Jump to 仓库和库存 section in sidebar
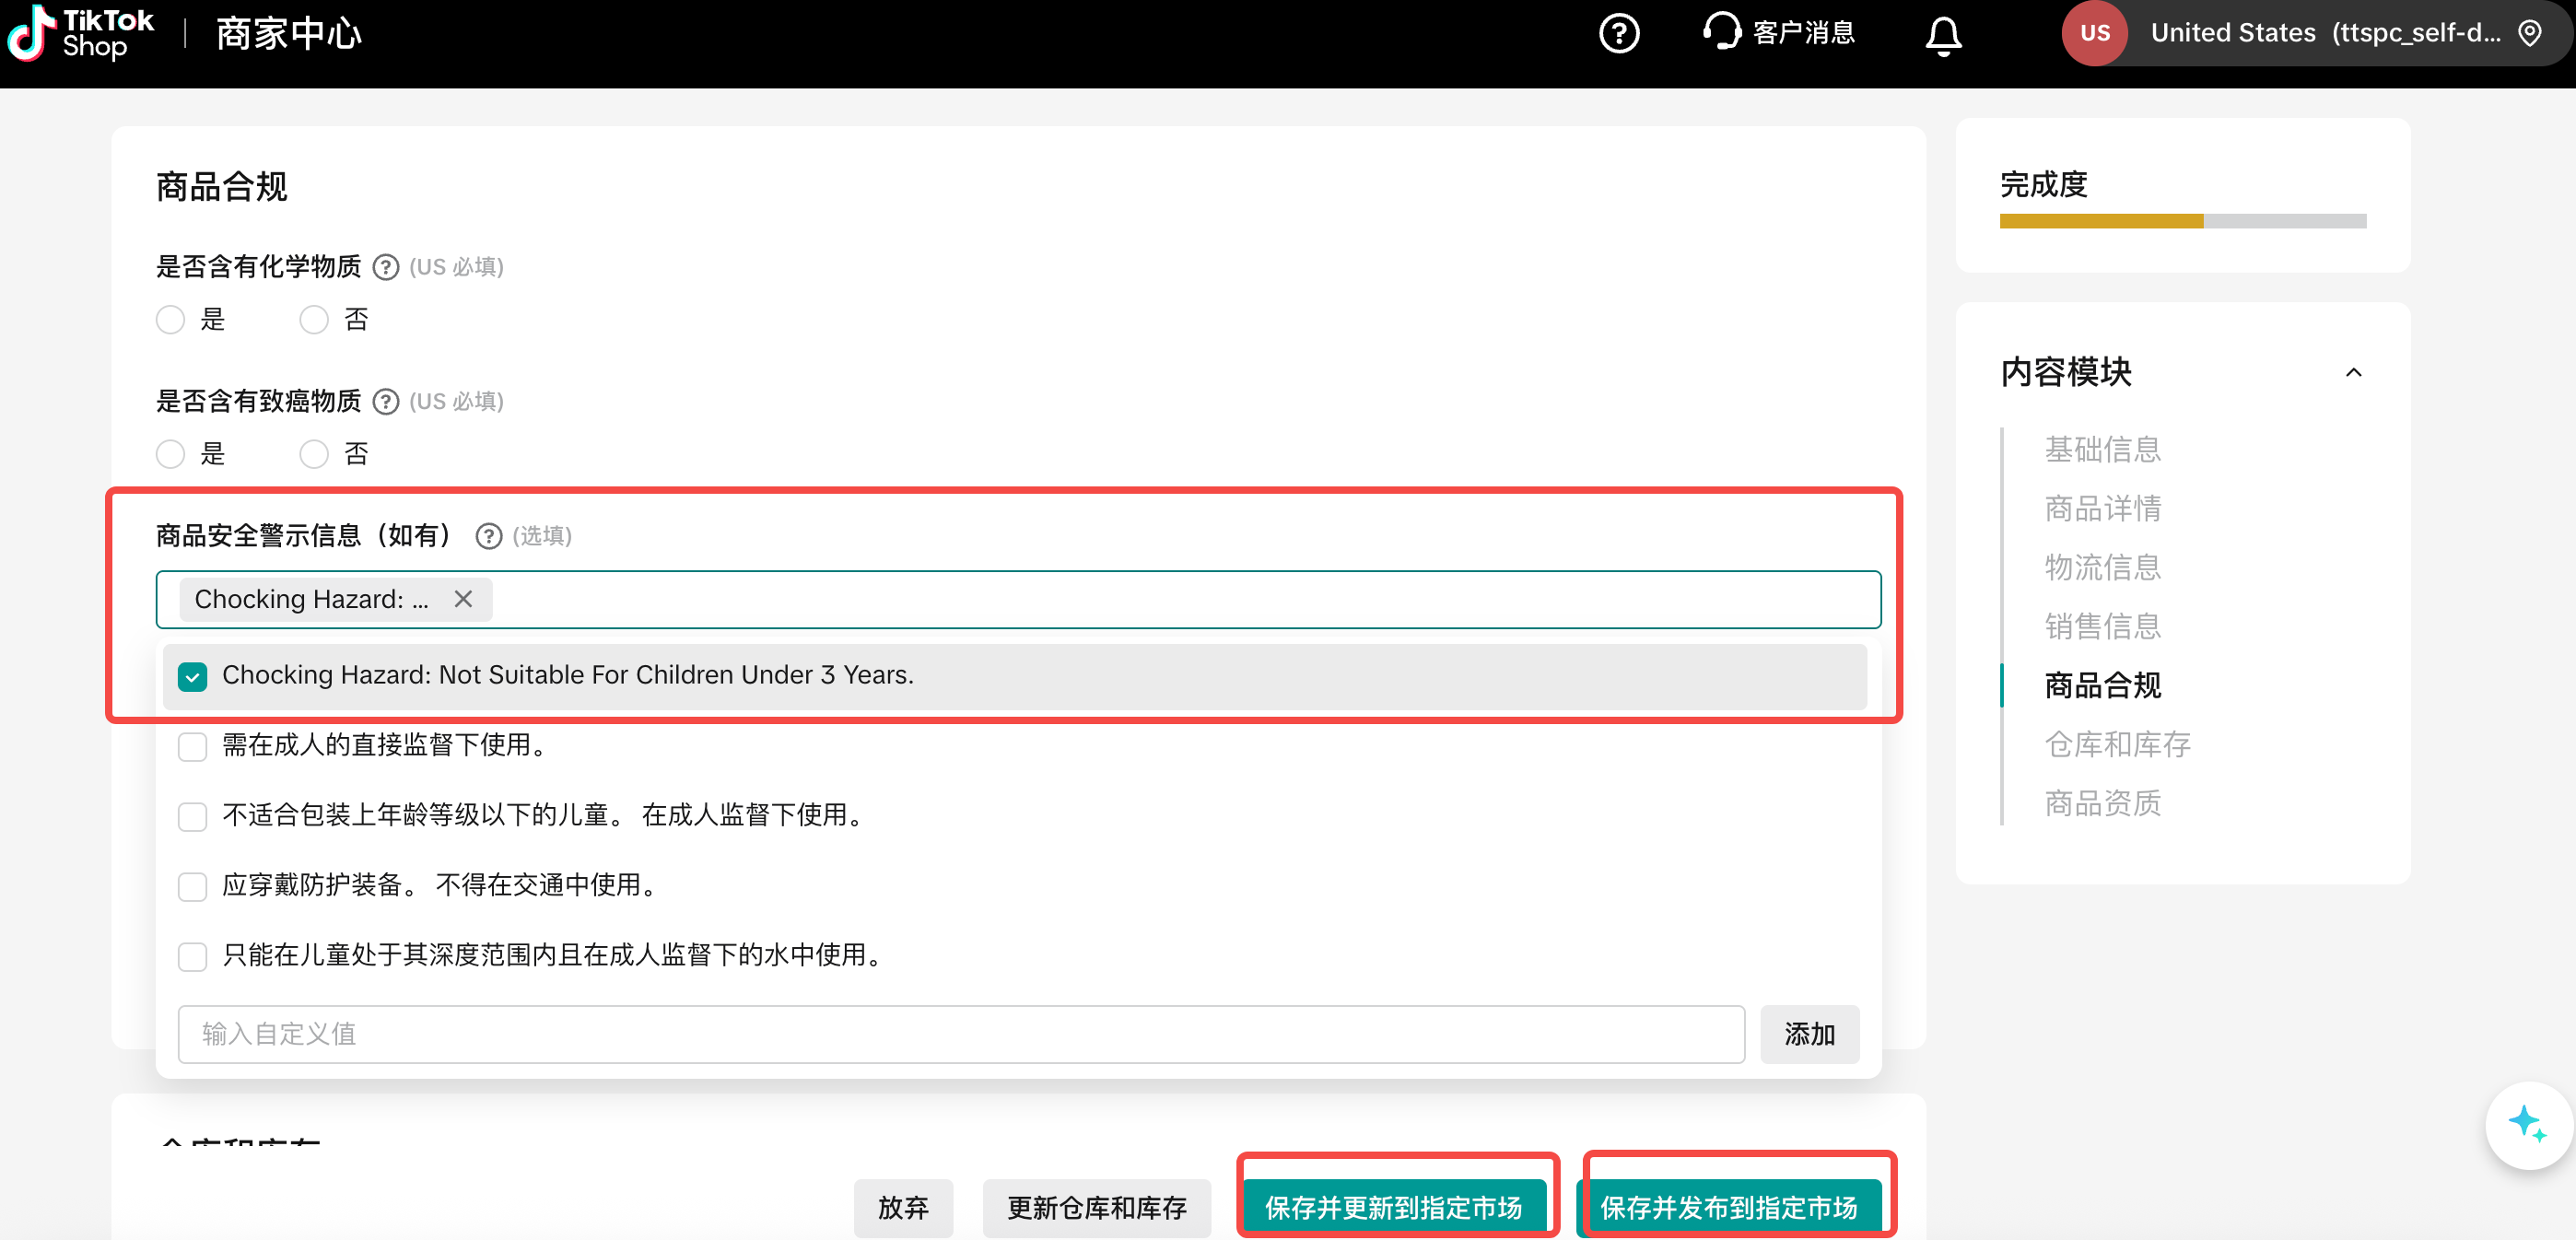Image resolution: width=2576 pixels, height=1240 pixels. [2117, 744]
